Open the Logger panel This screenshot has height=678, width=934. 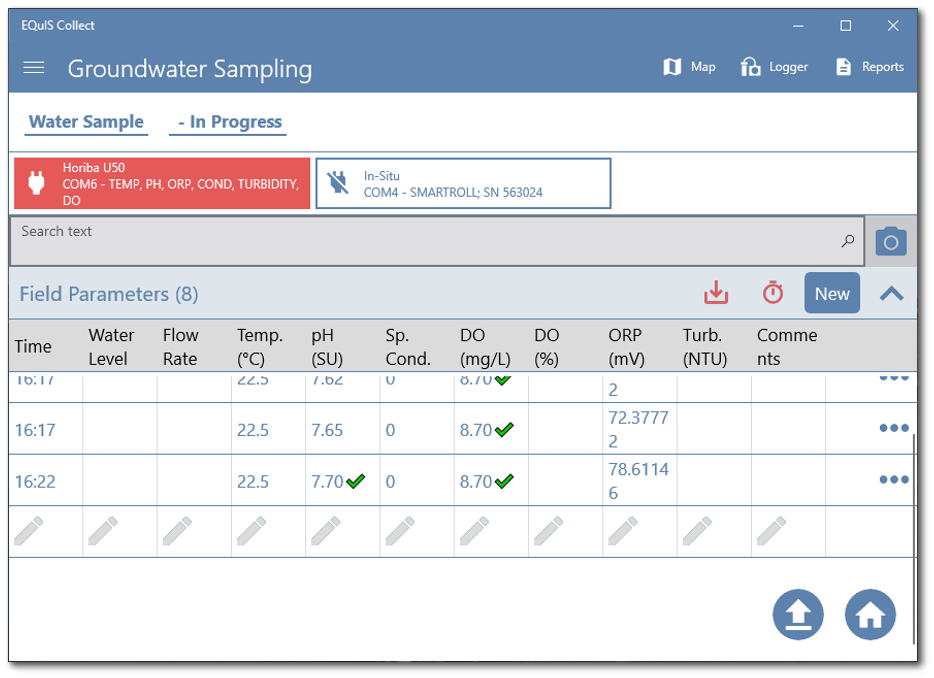774,66
